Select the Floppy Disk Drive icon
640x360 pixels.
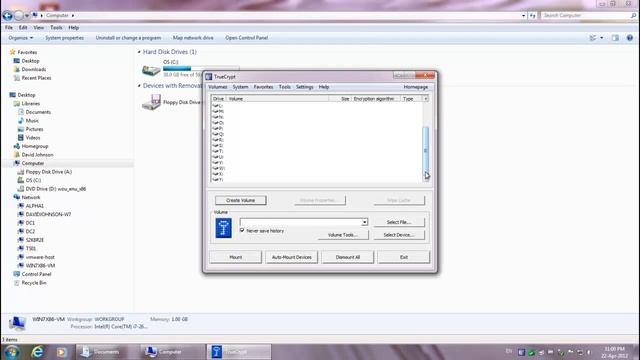151,102
